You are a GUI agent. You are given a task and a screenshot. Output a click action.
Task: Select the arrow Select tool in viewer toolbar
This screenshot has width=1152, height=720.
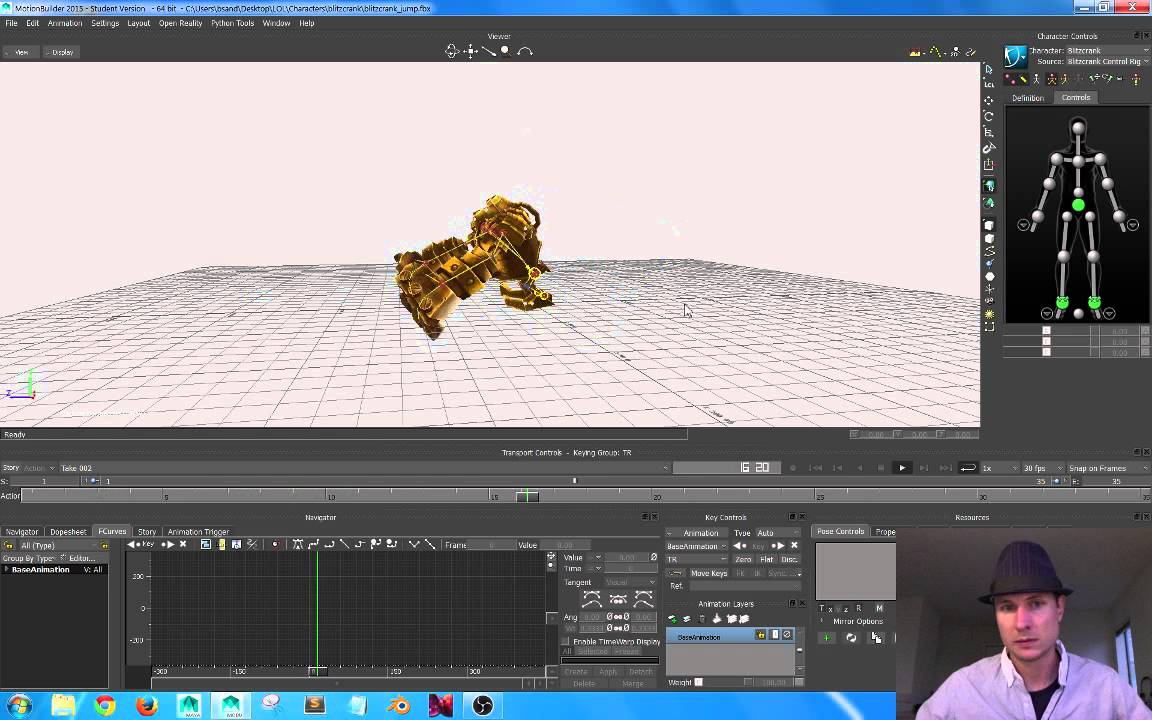989,69
